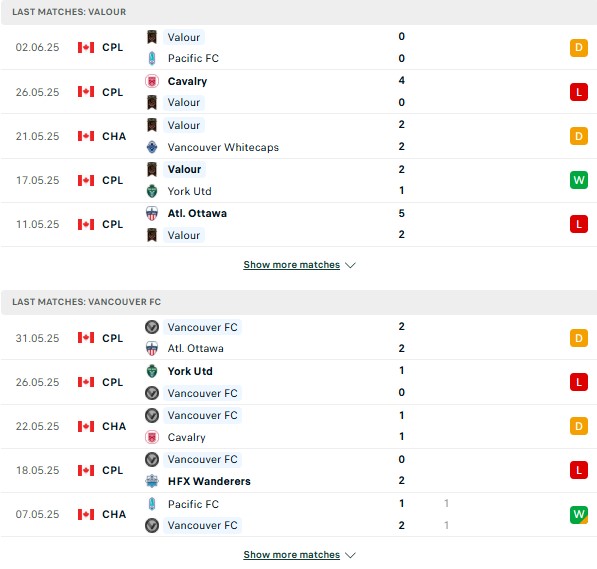Click the Pacific FC crest in 02.06.25 match
Viewport: 597px width, 569px height.
click(152, 58)
